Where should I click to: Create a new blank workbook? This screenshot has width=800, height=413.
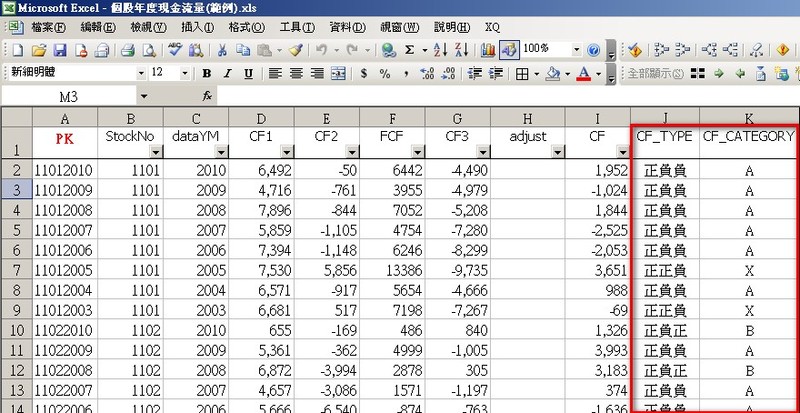coord(18,50)
